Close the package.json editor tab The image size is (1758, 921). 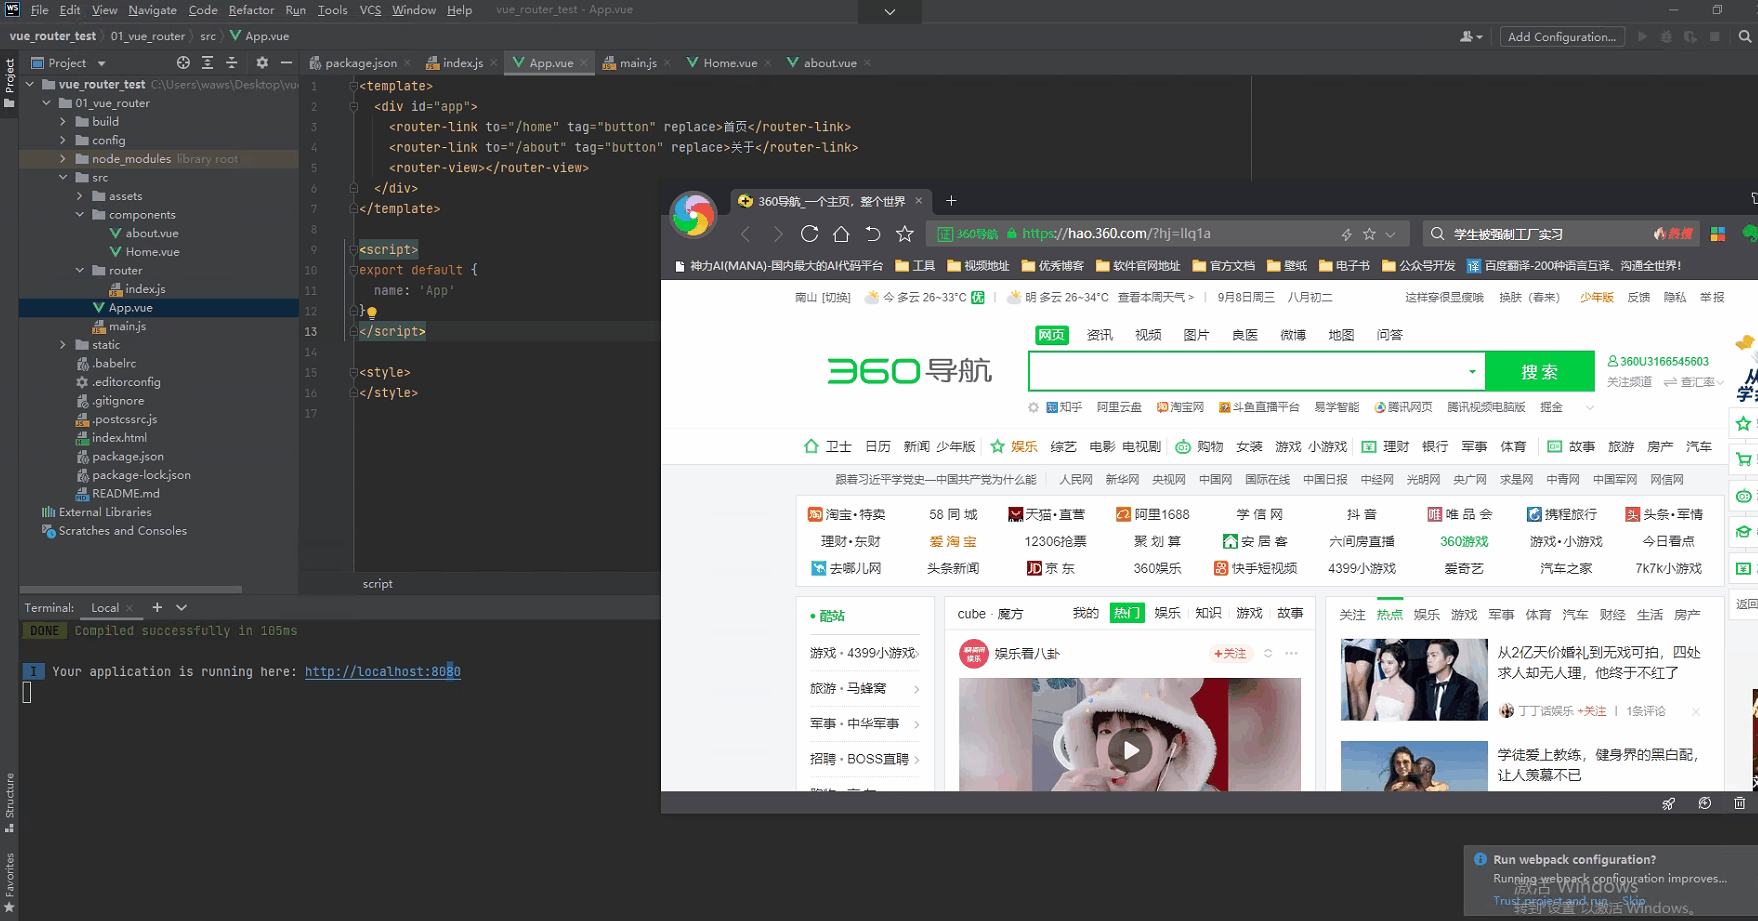407,63
